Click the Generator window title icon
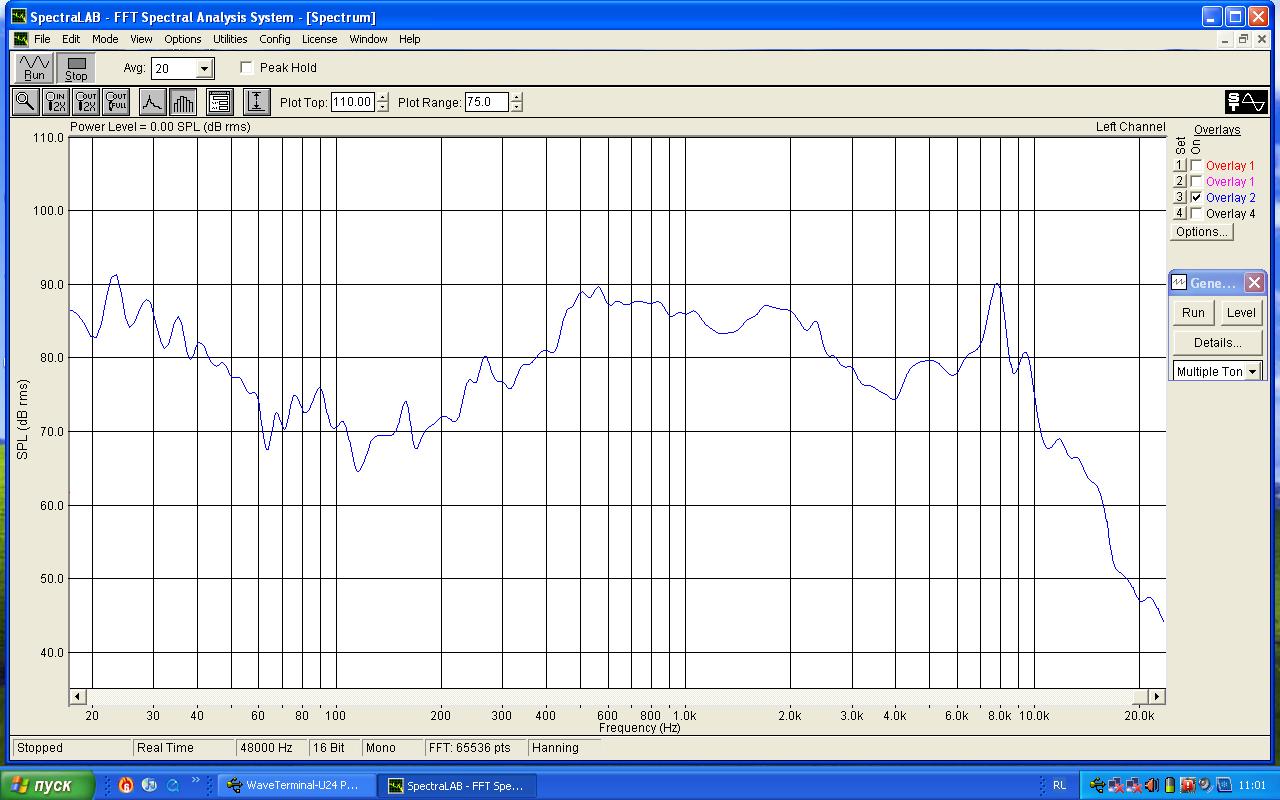 point(1179,283)
